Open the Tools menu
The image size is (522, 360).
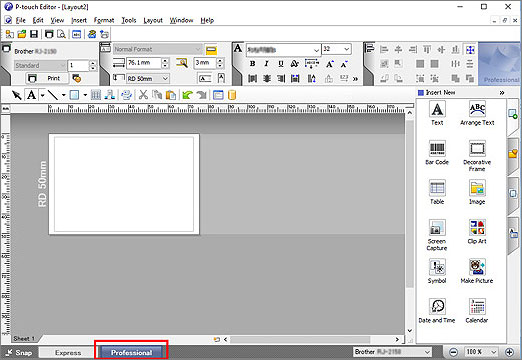pyautogui.click(x=128, y=20)
